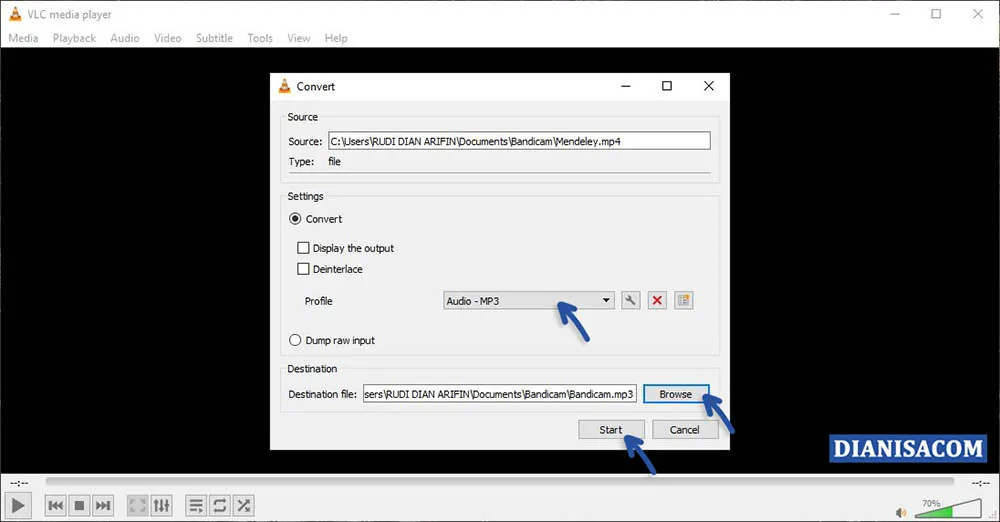The width and height of the screenshot is (1000, 522).
Task: Expand the Profile dropdown Audio - MP3
Action: click(529, 301)
